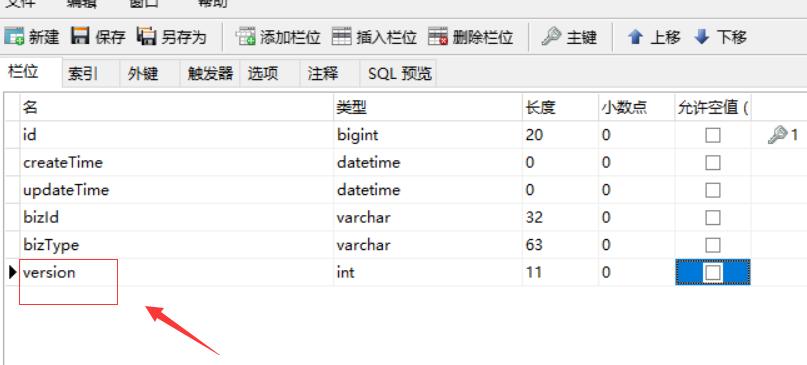
Task: Insert a field with 插入栏位
Action: [374, 37]
